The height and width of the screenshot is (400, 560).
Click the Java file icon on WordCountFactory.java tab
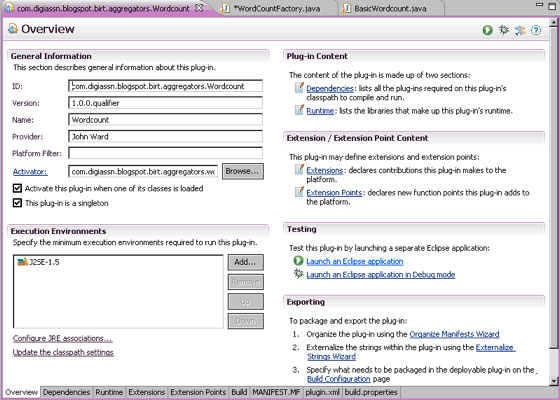click(225, 8)
